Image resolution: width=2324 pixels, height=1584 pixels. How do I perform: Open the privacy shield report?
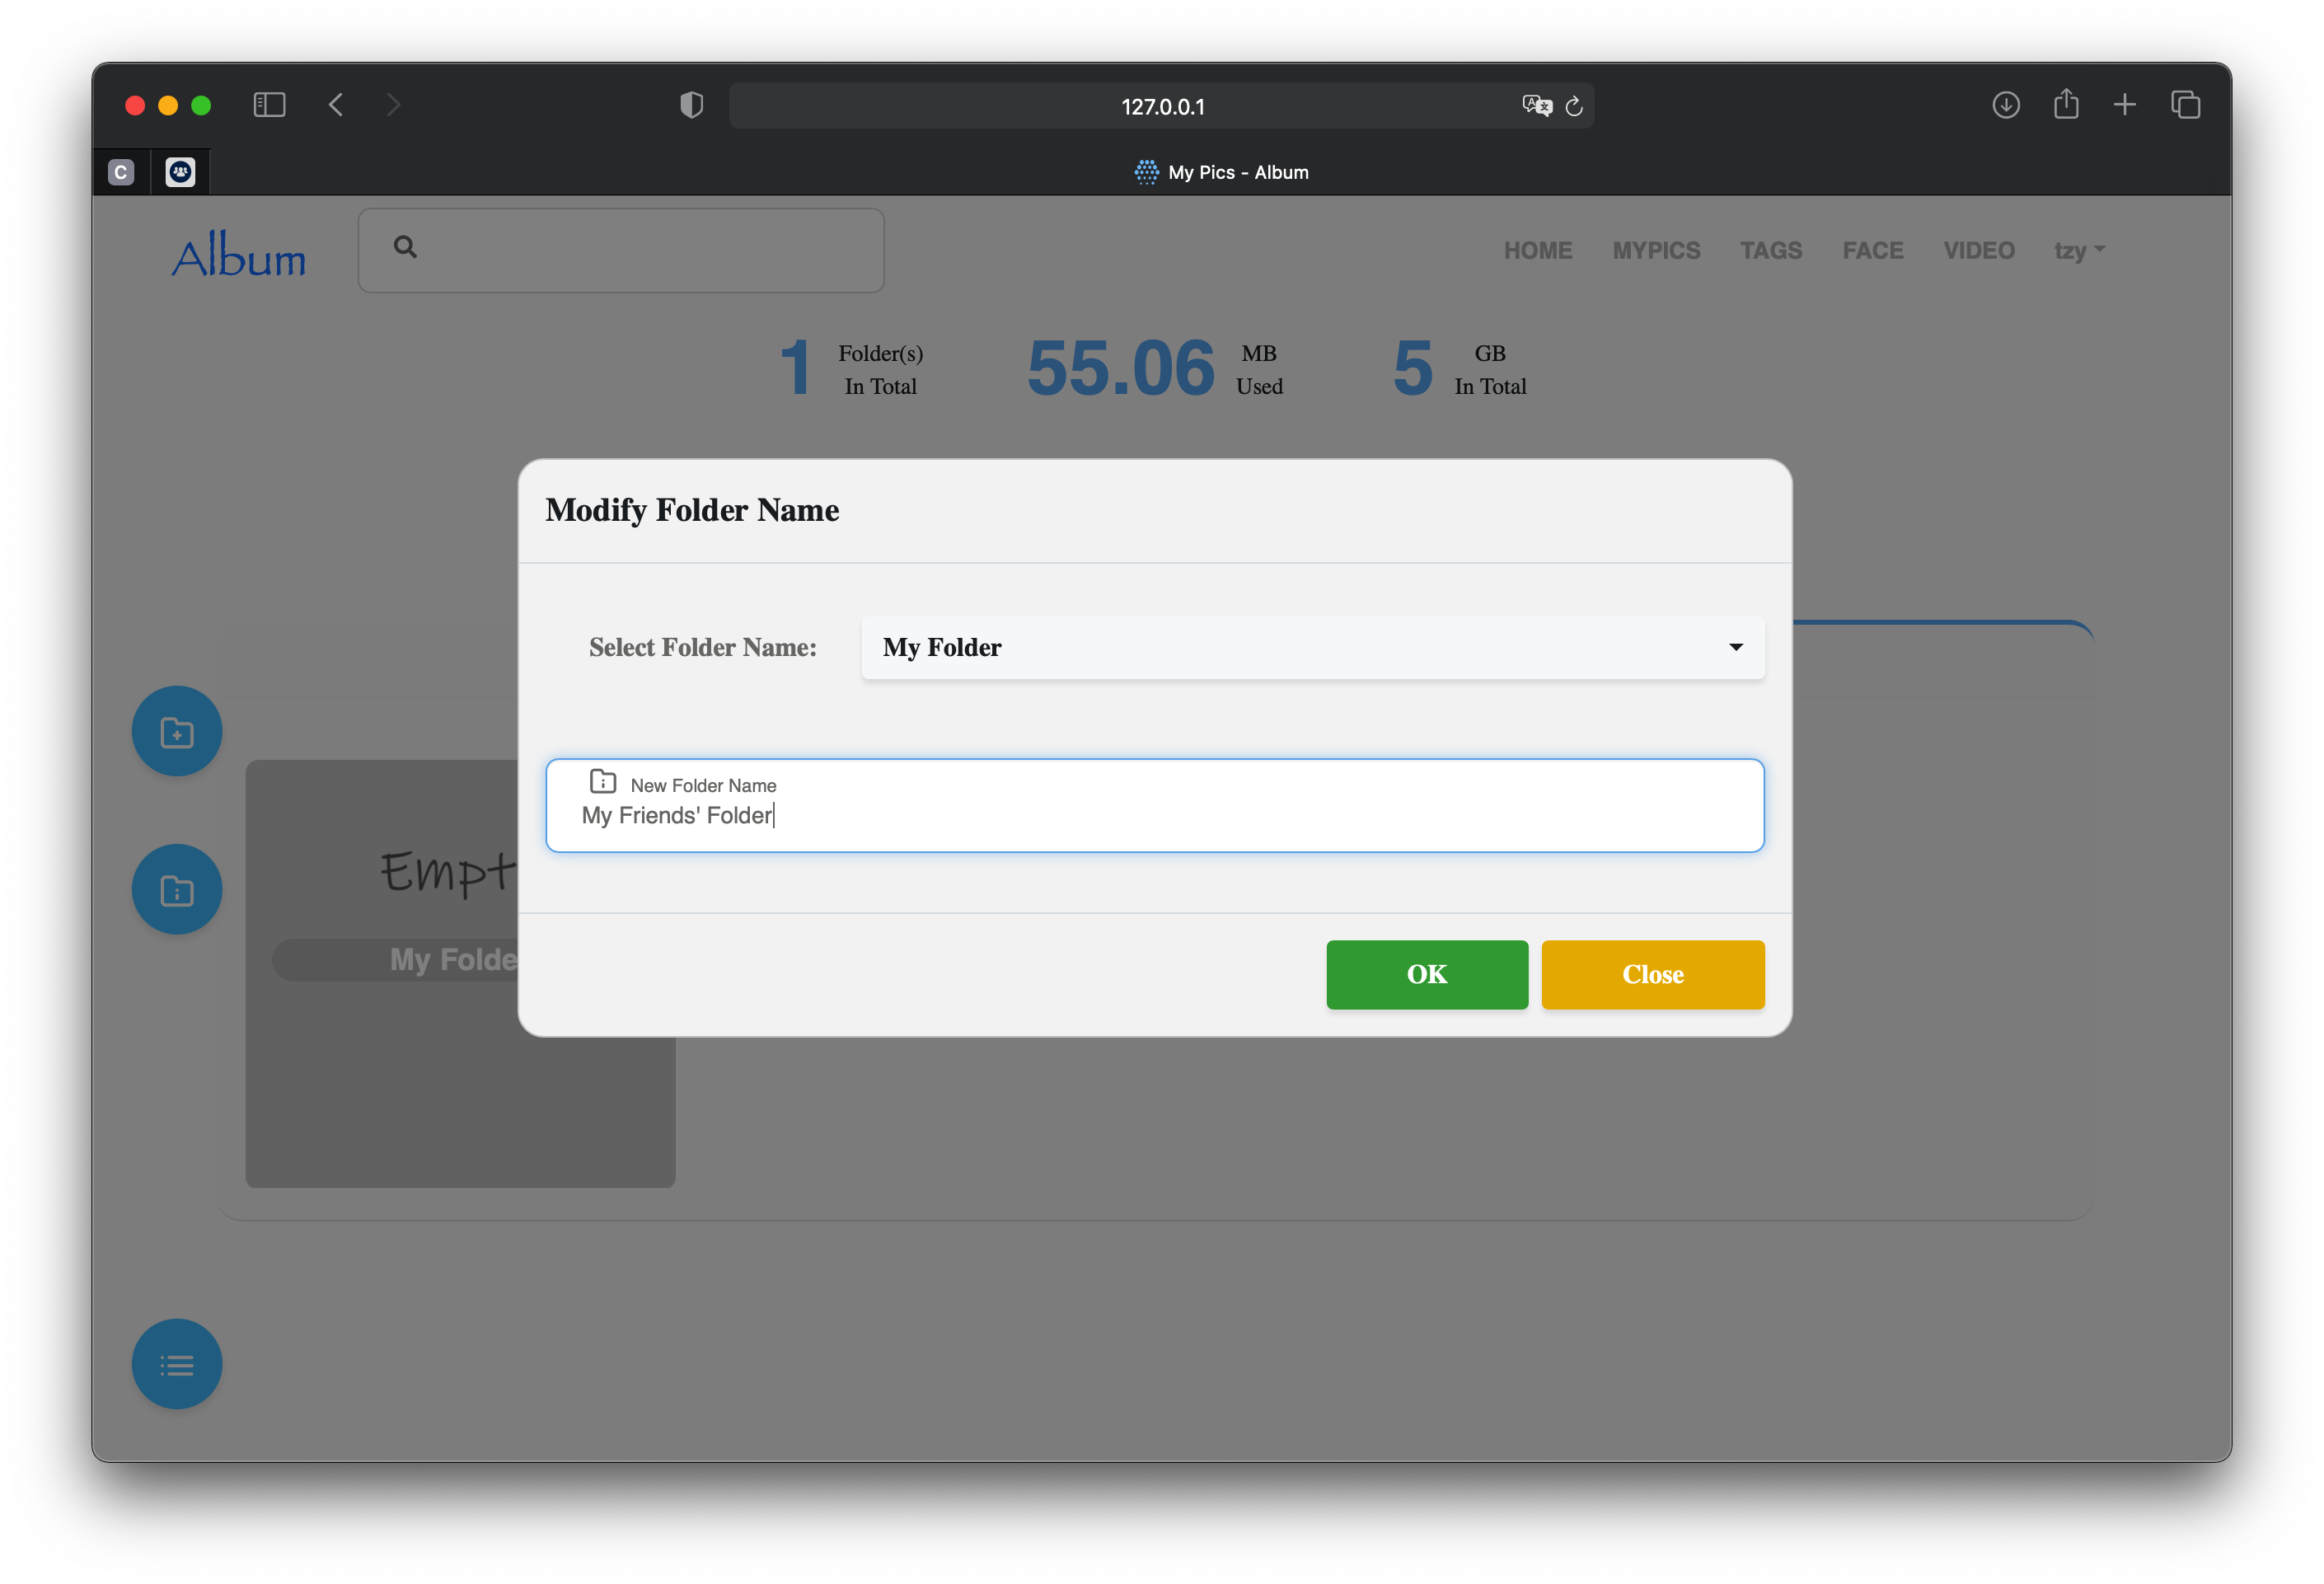691,105
